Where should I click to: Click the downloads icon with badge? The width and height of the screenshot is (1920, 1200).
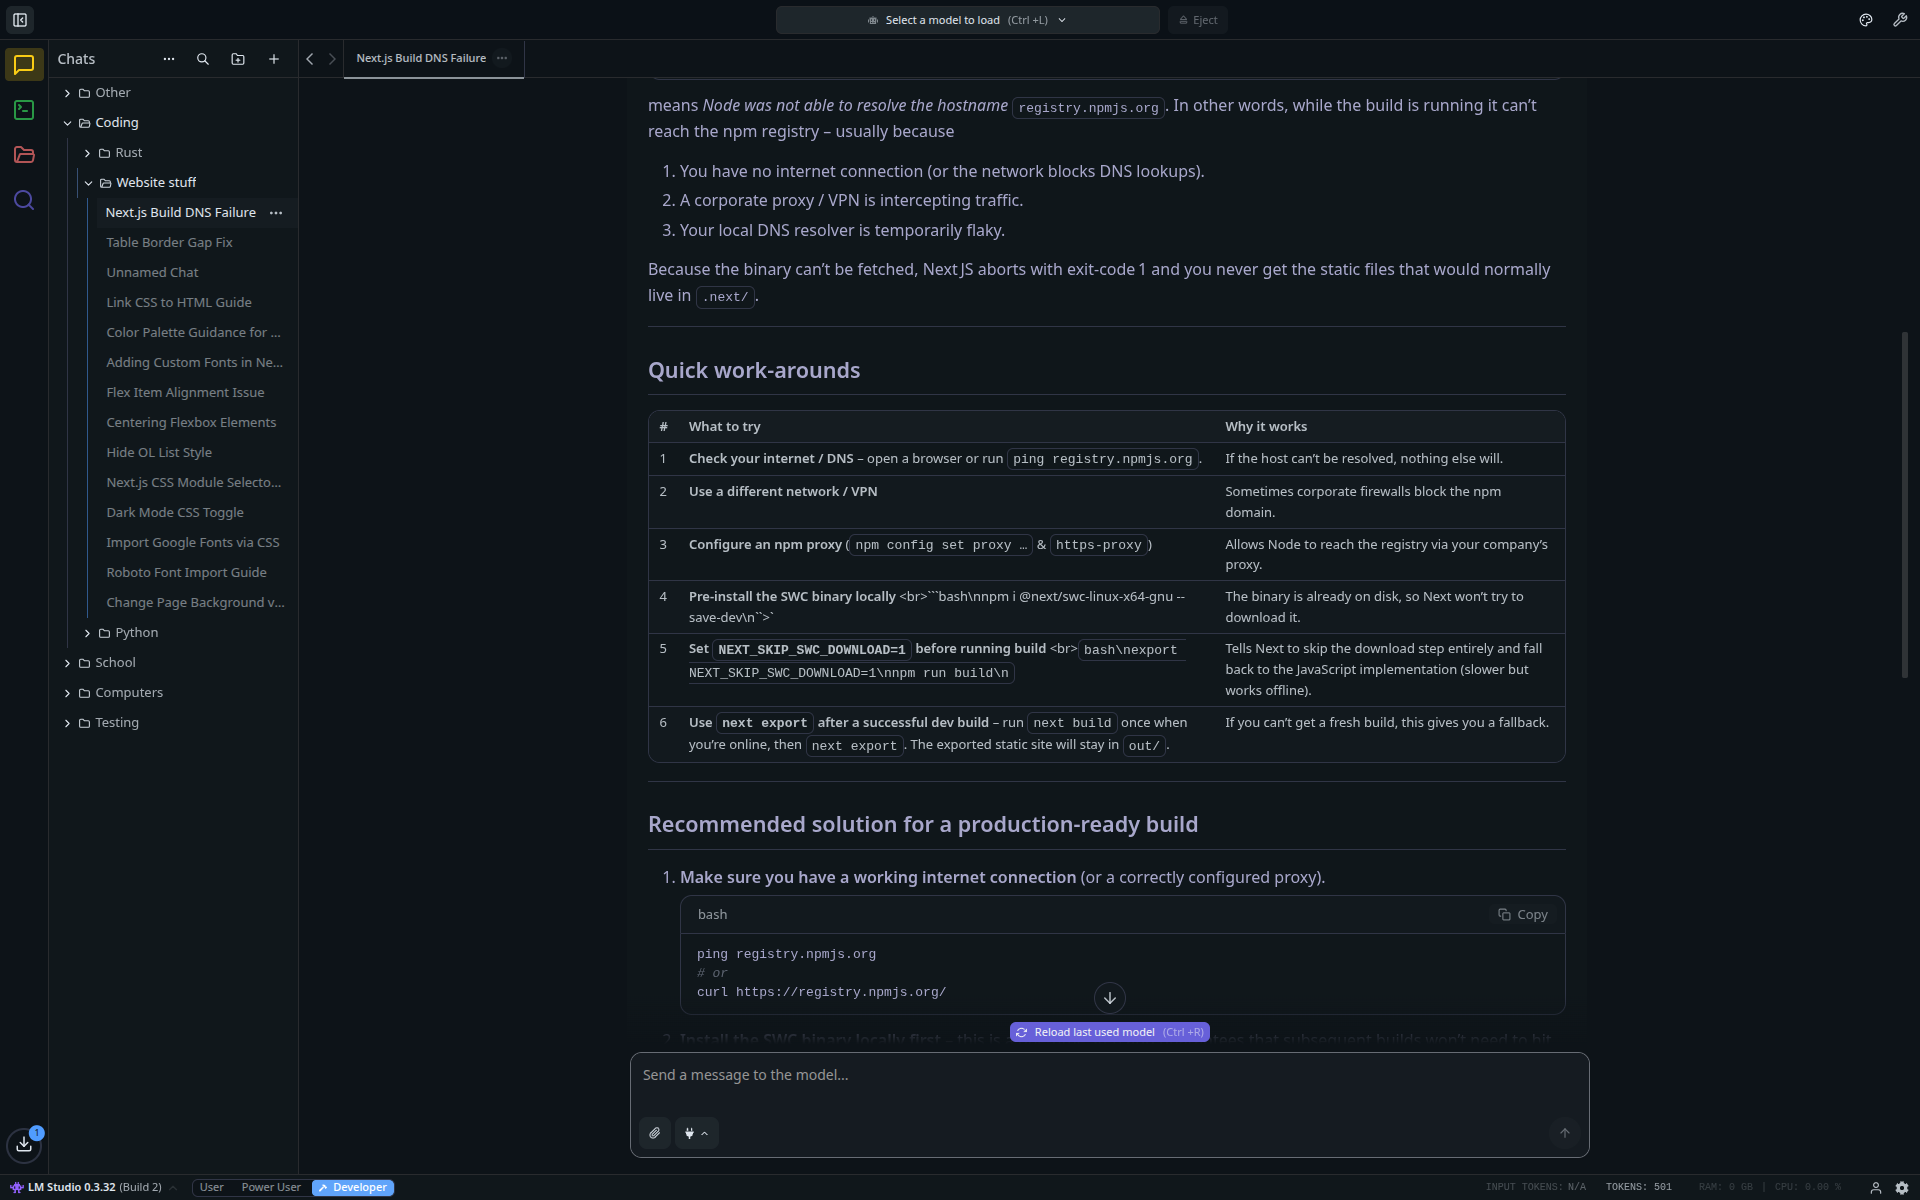(24, 1144)
